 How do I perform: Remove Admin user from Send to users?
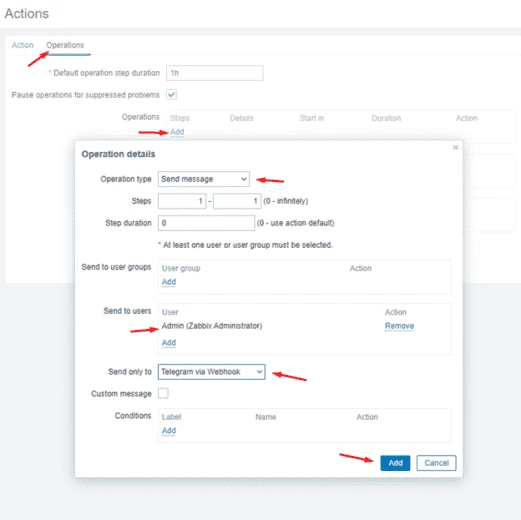click(399, 326)
